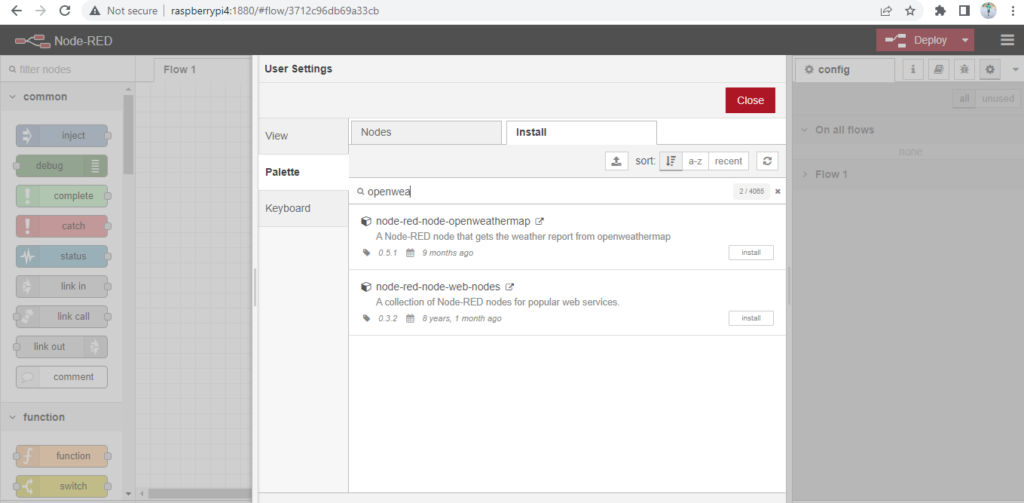Open the debug messages bug icon
1024x503 pixels.
point(965,69)
